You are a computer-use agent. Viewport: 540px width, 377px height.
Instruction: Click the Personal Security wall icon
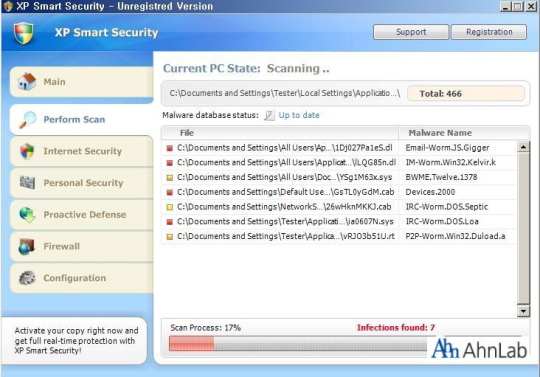(27, 182)
